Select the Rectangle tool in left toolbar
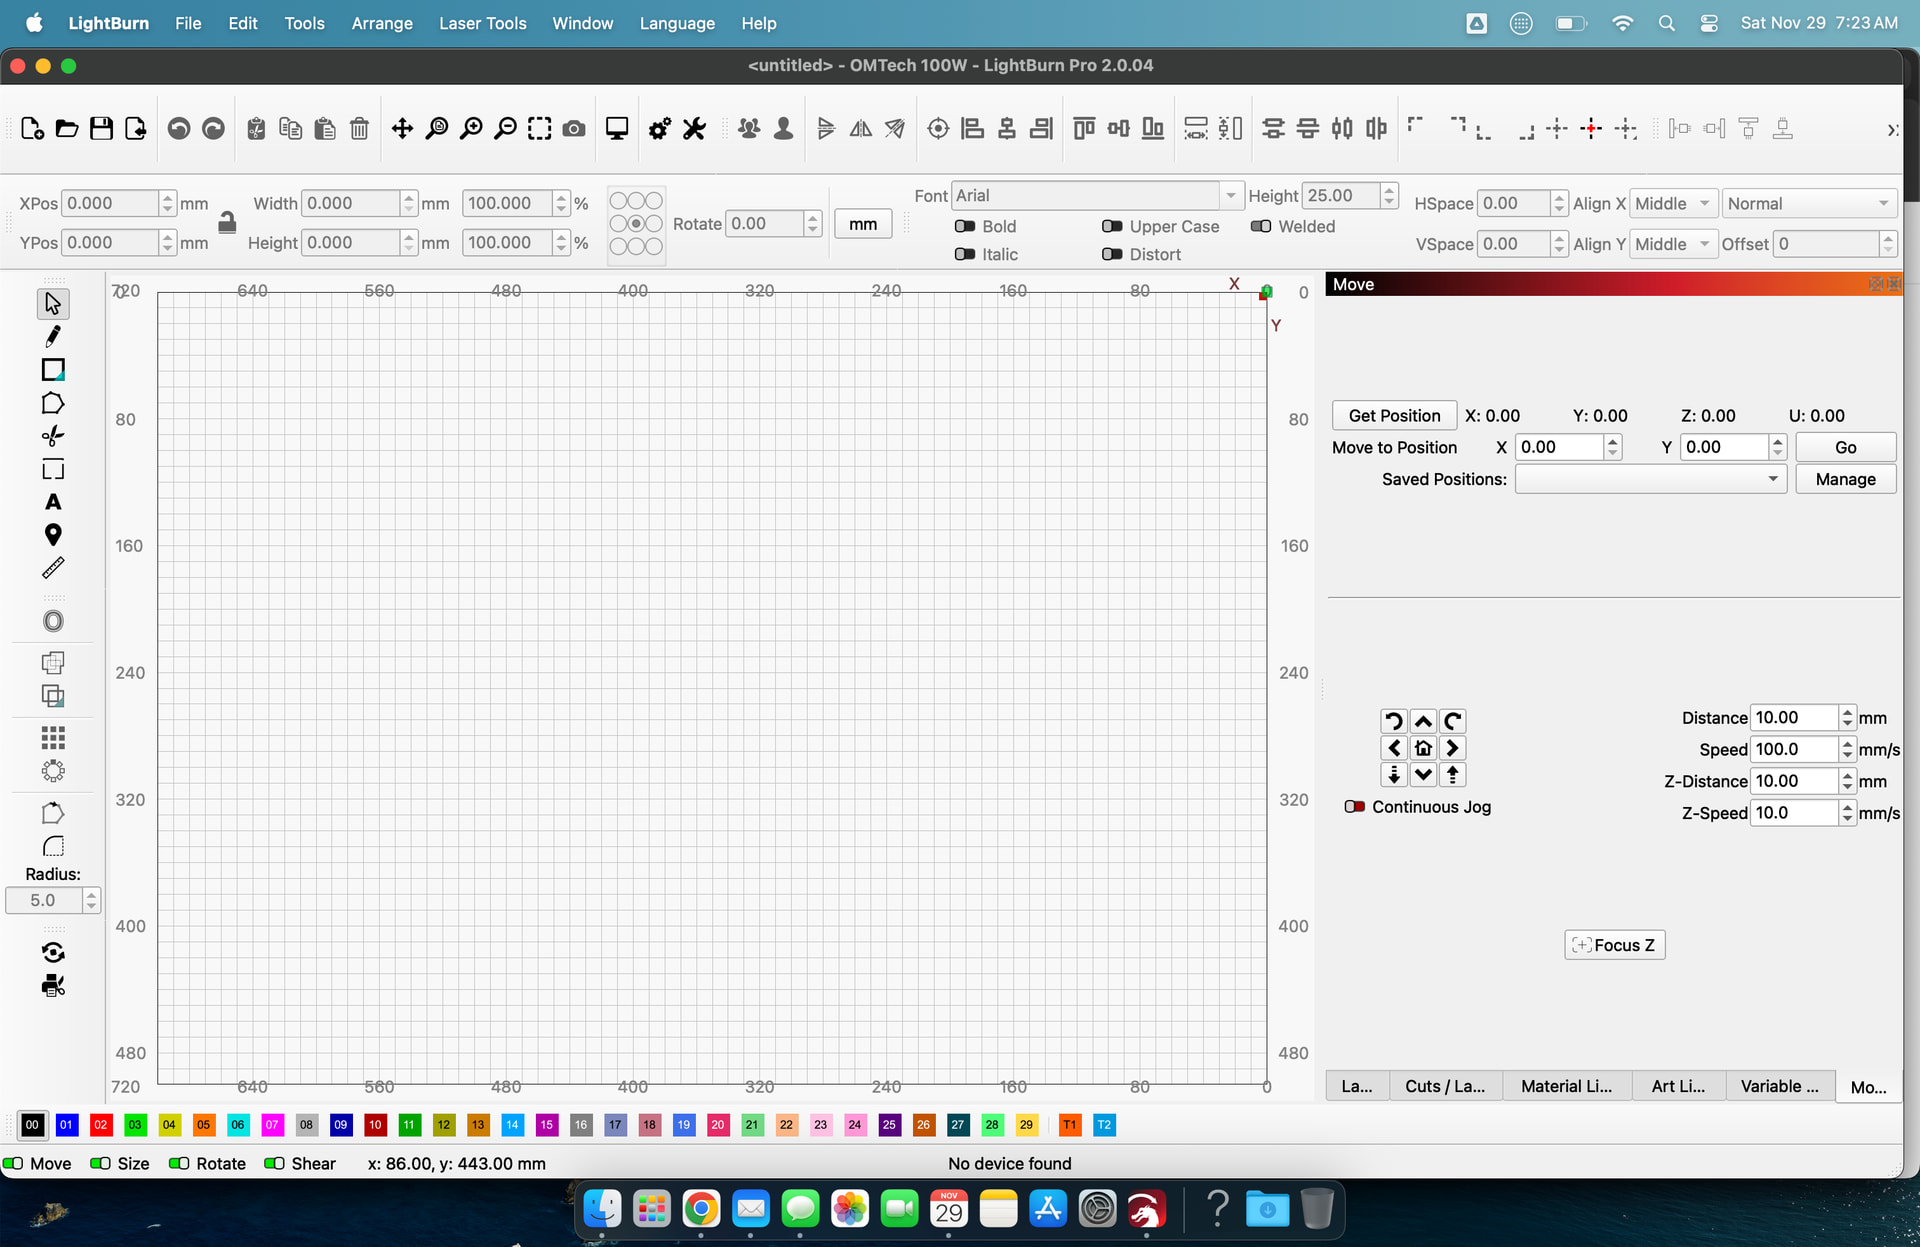 53,370
